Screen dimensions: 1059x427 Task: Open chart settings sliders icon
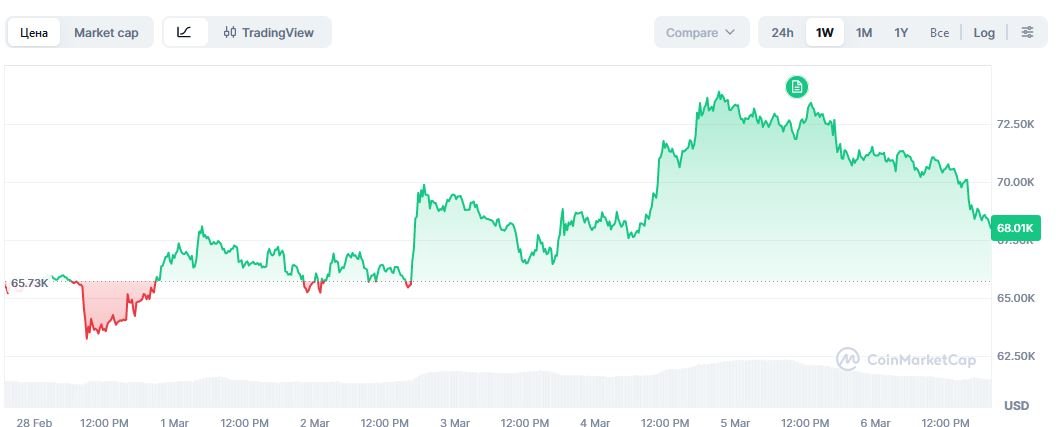point(1027,32)
